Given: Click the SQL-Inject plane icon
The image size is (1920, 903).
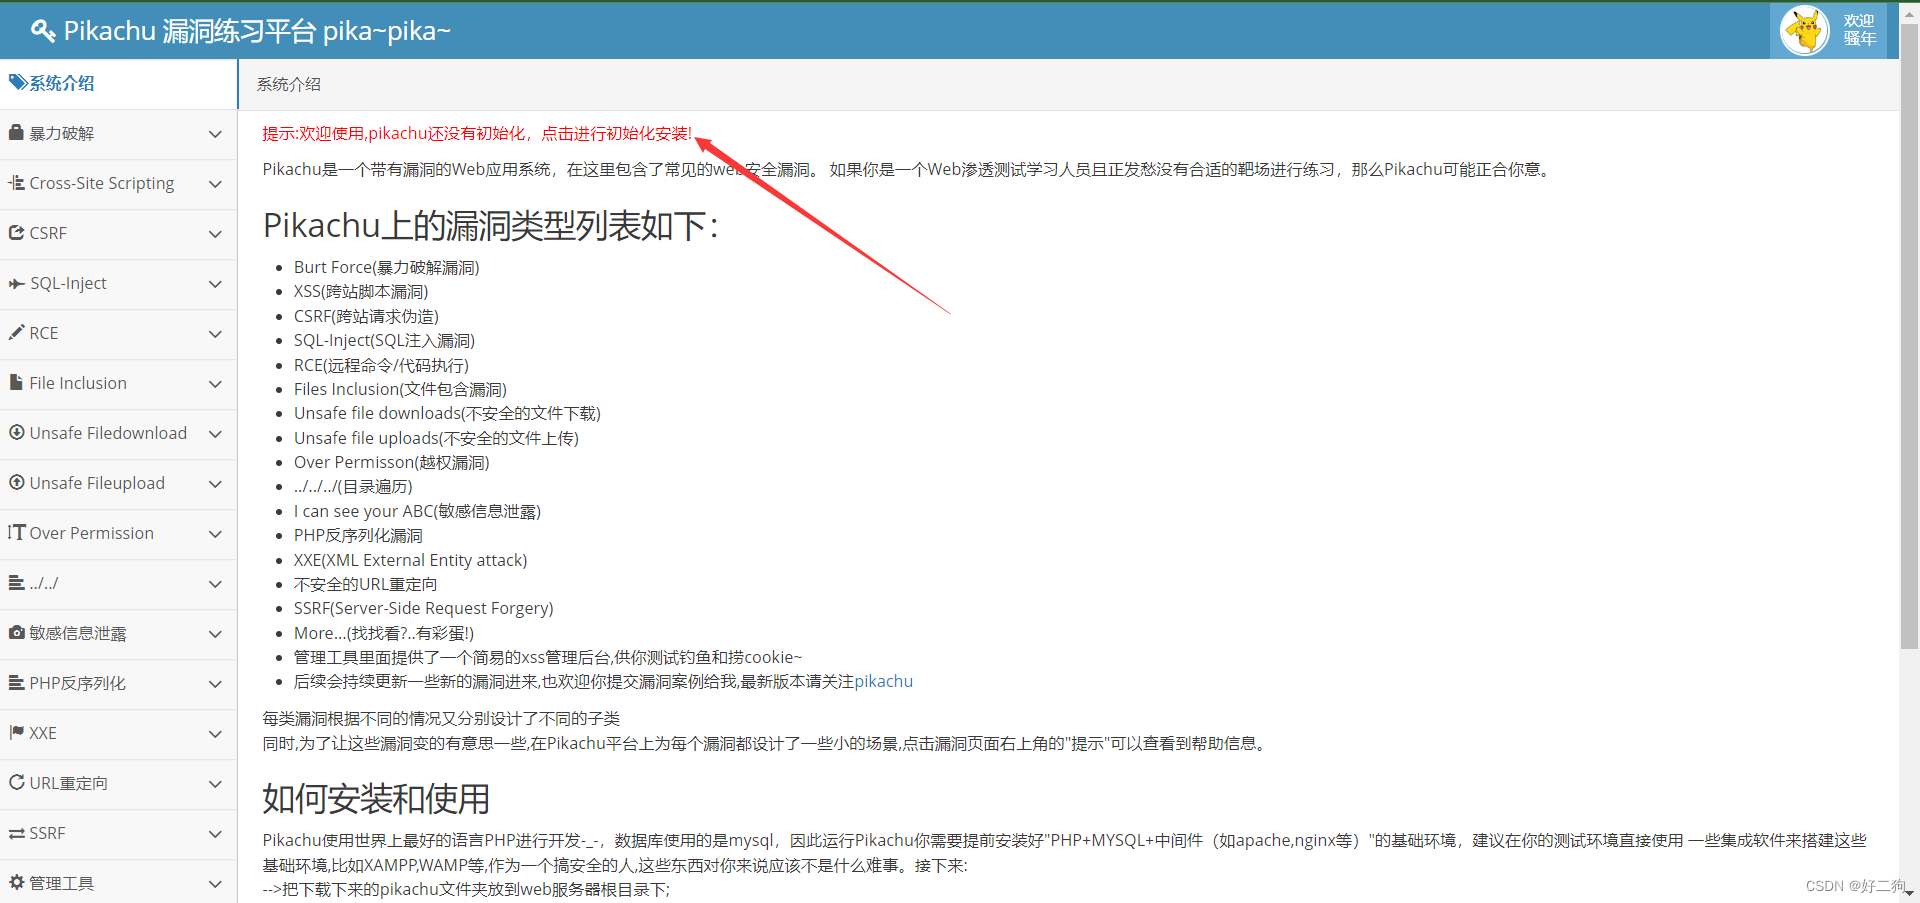Looking at the screenshot, I should [16, 283].
